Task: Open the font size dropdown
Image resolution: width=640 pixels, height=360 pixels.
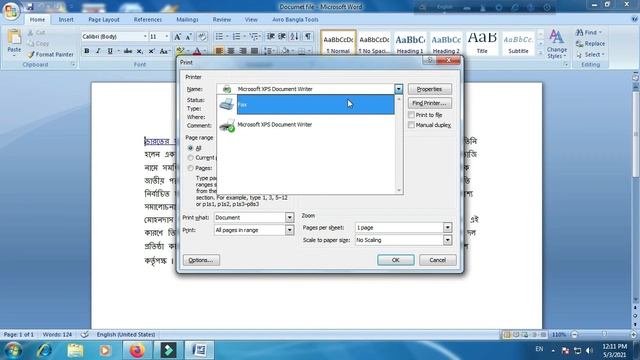Action: pos(166,37)
